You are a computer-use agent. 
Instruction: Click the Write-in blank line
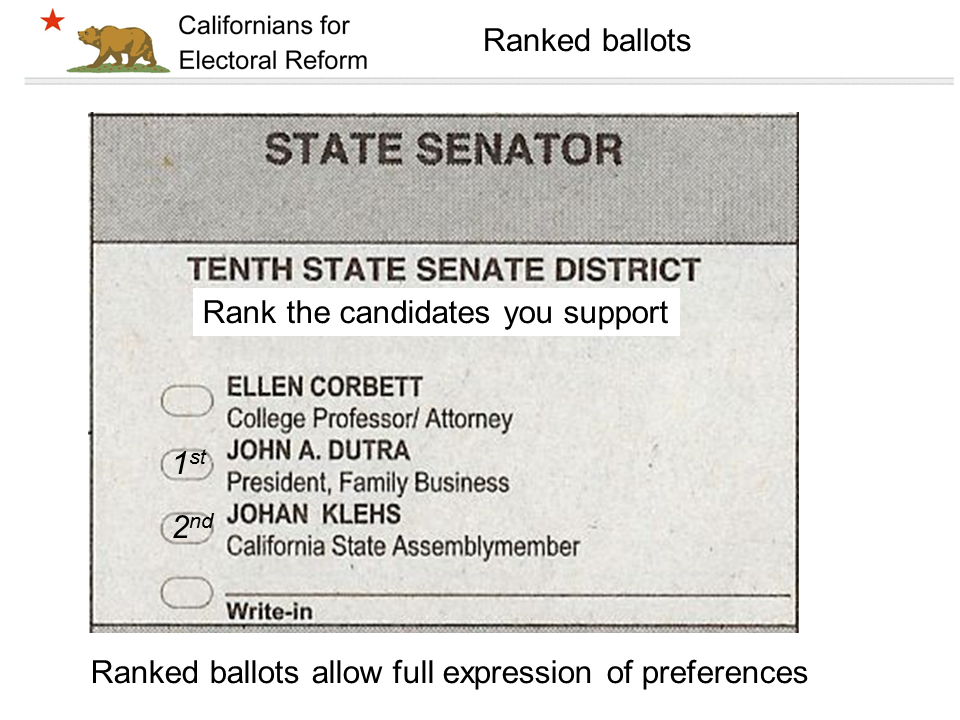[x=508, y=594]
